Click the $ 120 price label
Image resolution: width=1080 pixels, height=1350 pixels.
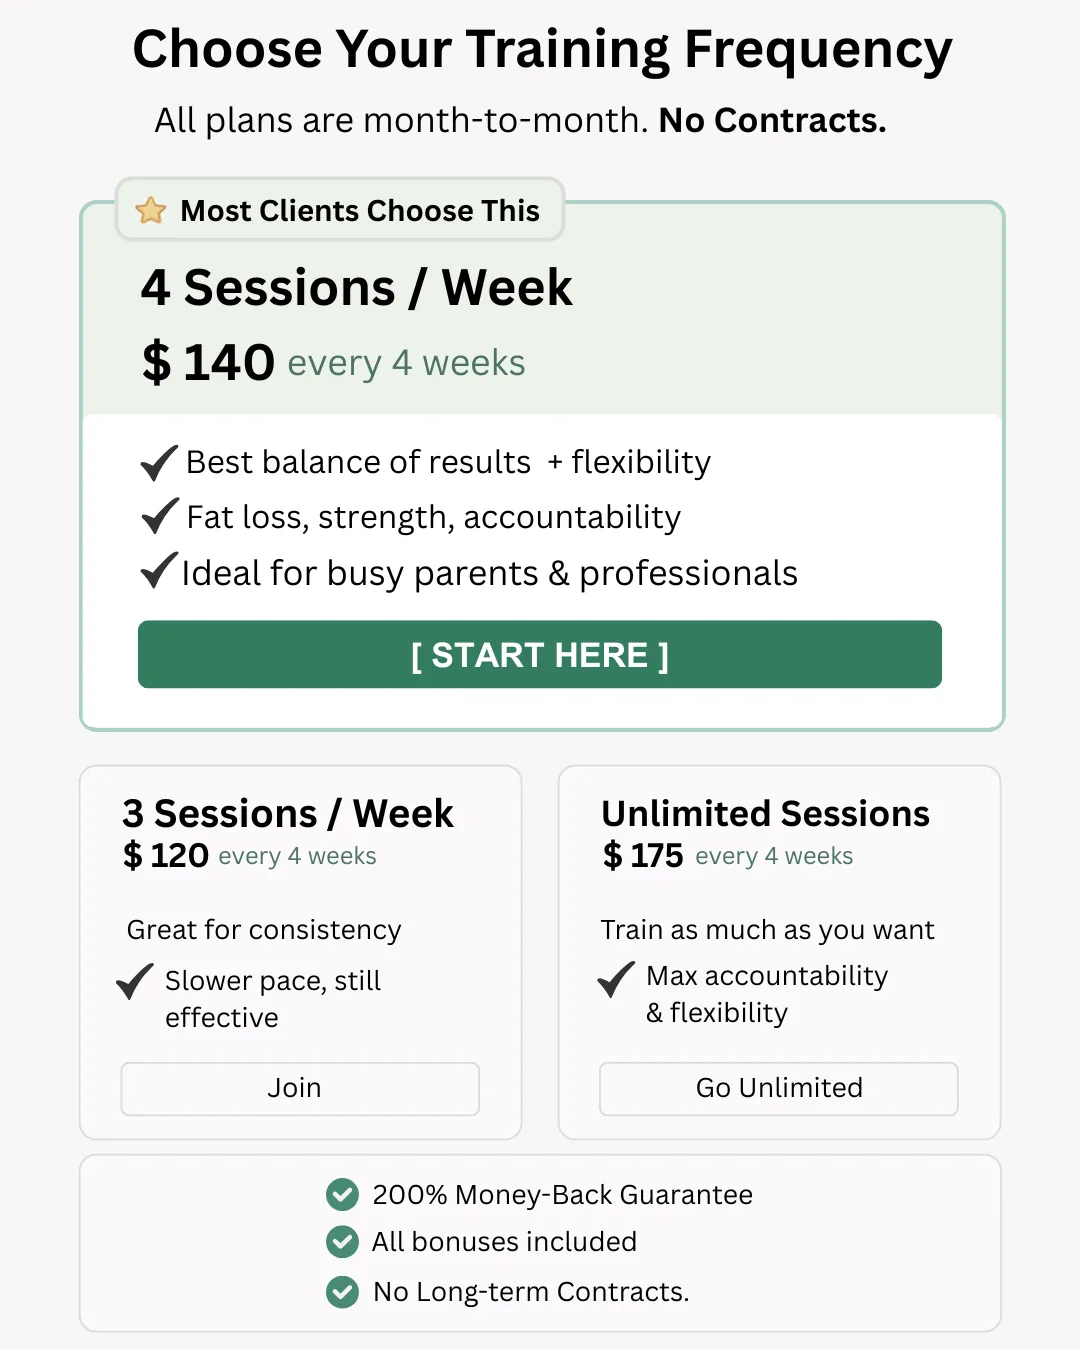165,856
